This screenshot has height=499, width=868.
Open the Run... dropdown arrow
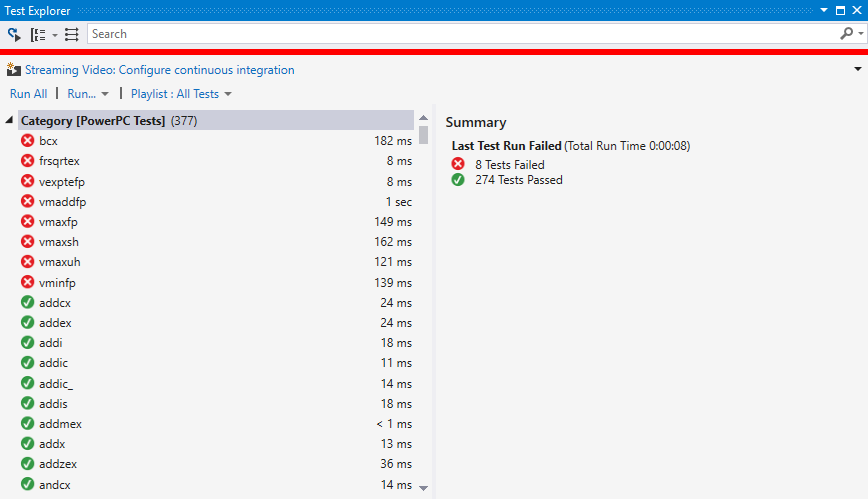(105, 94)
